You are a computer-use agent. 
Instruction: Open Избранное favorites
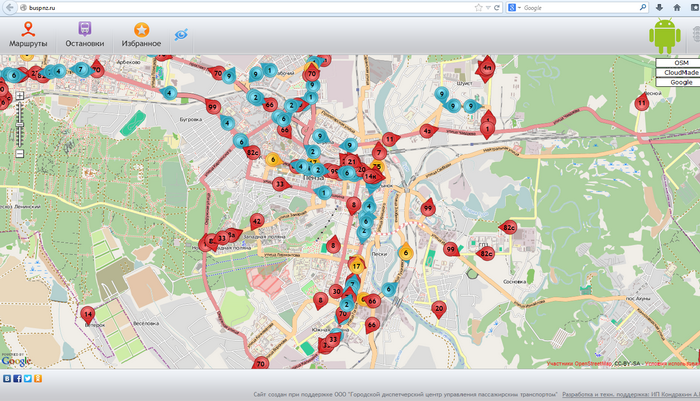[x=141, y=35]
